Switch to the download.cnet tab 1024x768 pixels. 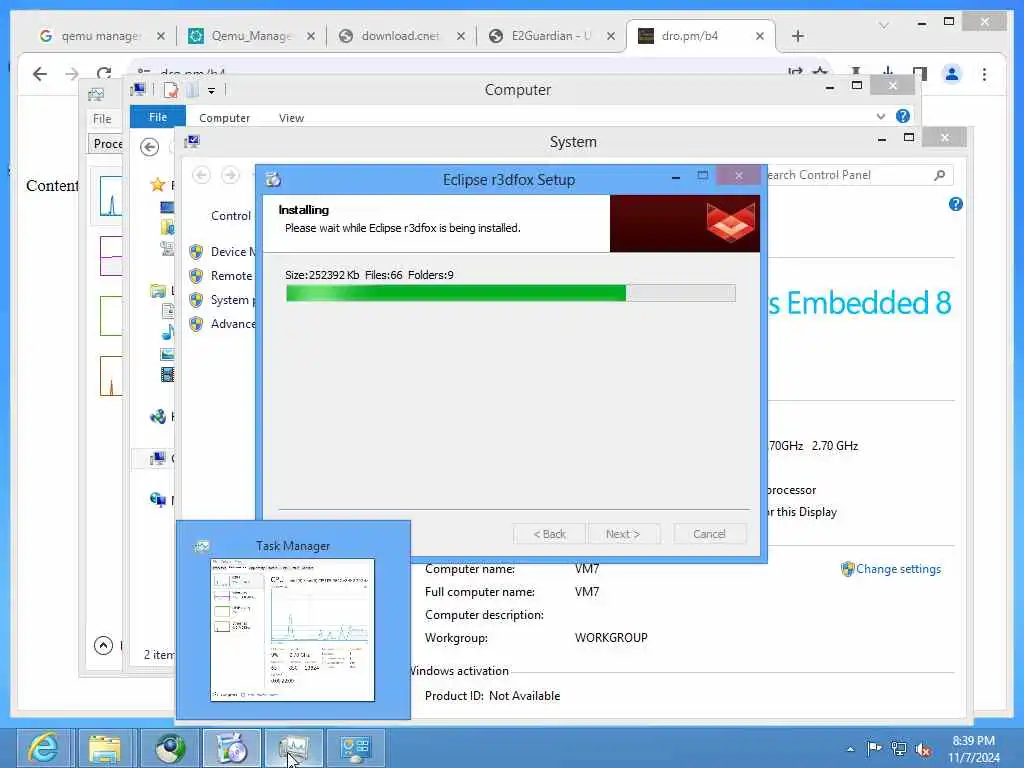[401, 36]
